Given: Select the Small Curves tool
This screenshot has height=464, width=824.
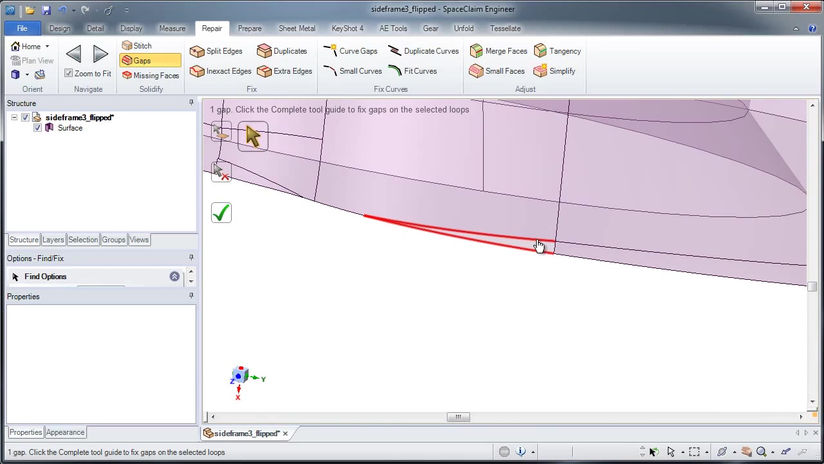Looking at the screenshot, I should tap(353, 71).
